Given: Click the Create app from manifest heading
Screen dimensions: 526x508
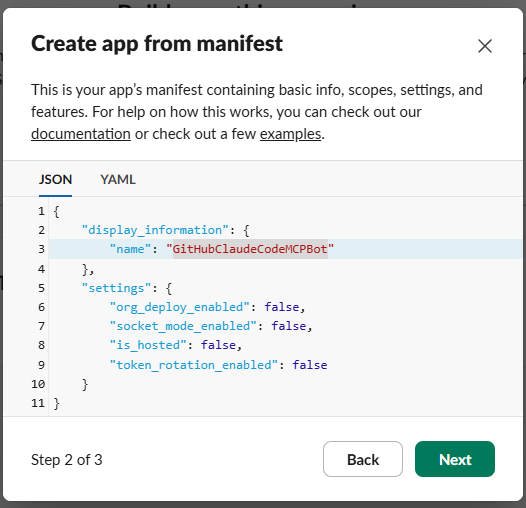Looking at the screenshot, I should (x=157, y=44).
